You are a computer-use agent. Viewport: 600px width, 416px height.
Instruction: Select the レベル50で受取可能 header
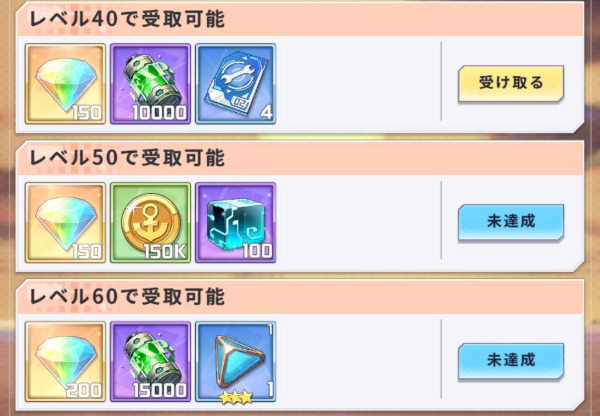point(127,158)
